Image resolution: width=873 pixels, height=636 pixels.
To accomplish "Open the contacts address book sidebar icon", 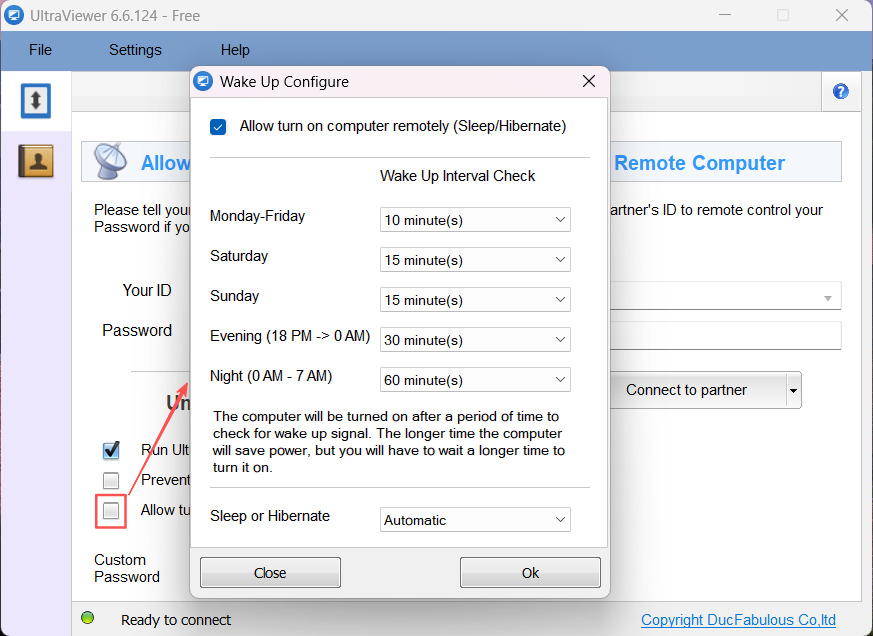I will (36, 161).
